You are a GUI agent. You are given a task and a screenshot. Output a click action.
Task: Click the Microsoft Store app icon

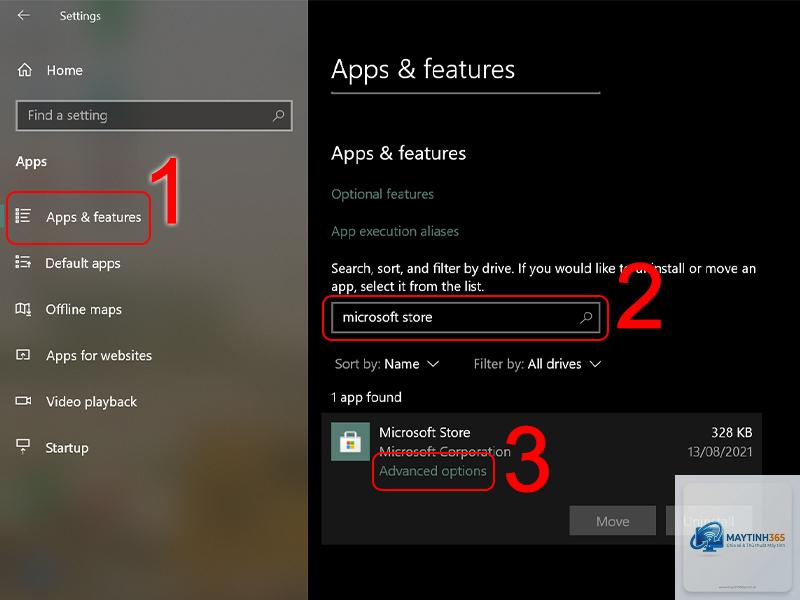(350, 441)
